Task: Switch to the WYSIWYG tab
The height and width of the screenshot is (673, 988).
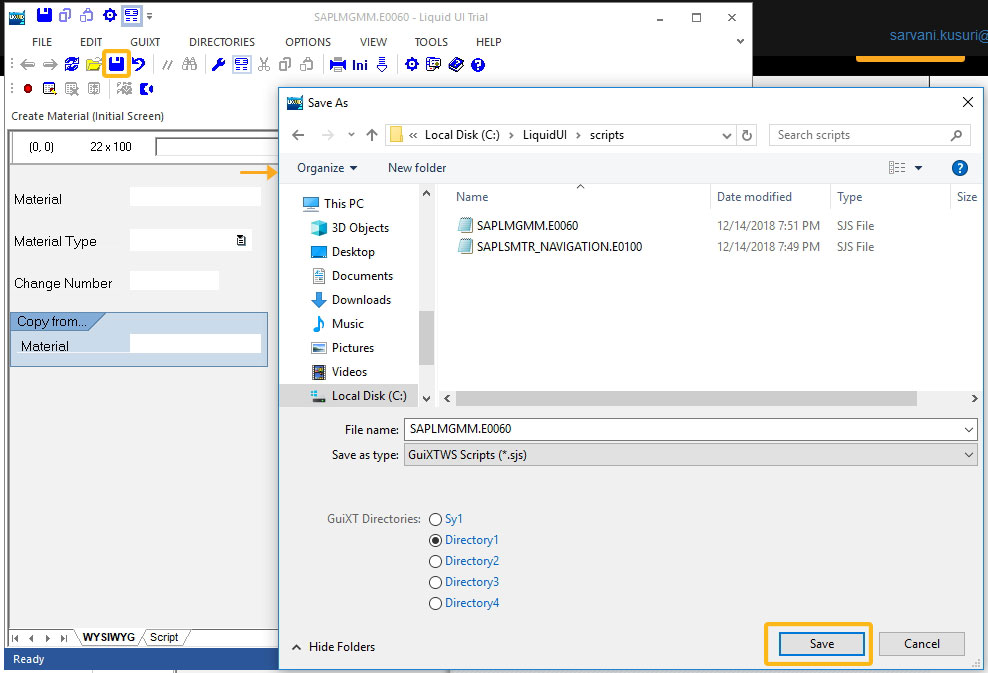Action: (108, 637)
